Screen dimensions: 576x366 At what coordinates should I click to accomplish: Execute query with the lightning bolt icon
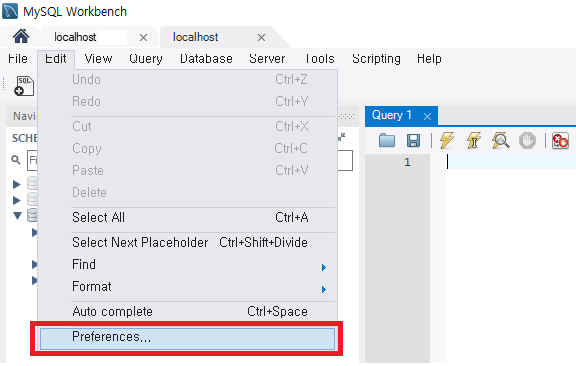coord(447,140)
